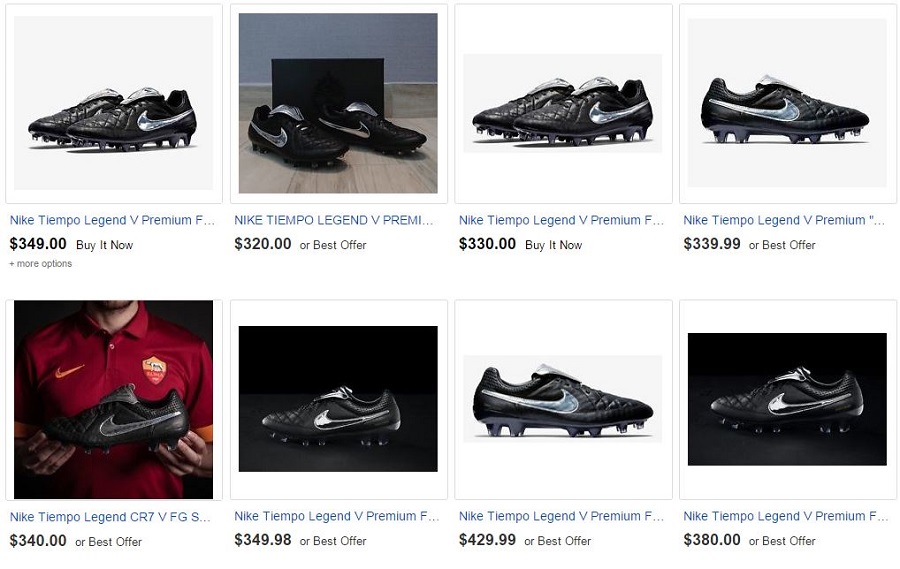View thumbnail of the $429.99 cleat
900x569 pixels.
tap(562, 400)
